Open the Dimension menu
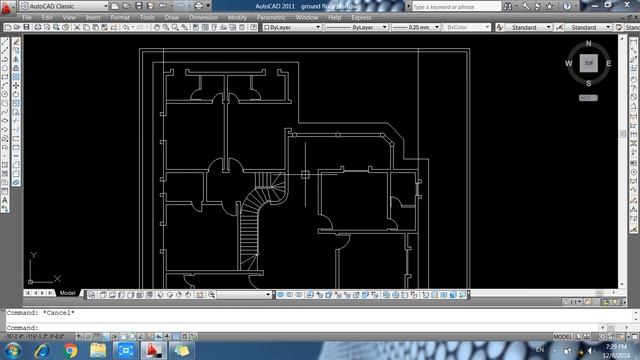Viewport: 640px width, 360px height. pos(203,18)
